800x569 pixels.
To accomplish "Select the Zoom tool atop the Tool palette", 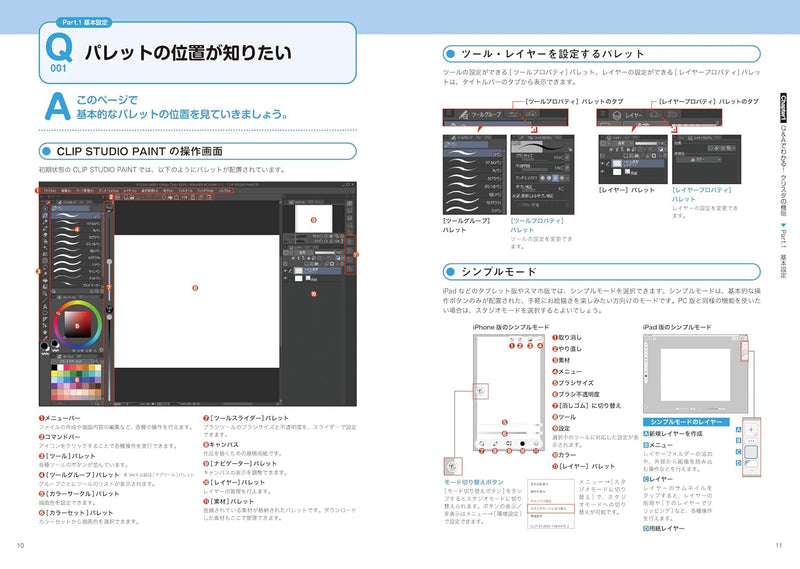I will pos(45,208).
